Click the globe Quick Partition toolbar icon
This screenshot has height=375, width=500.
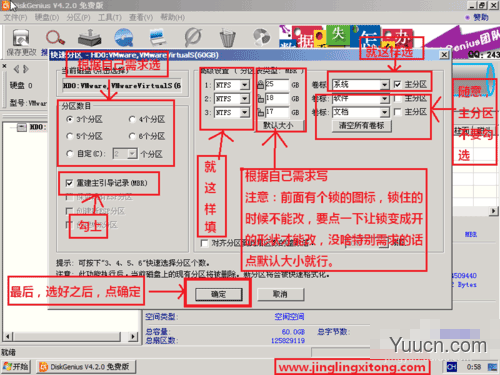pos(124,37)
